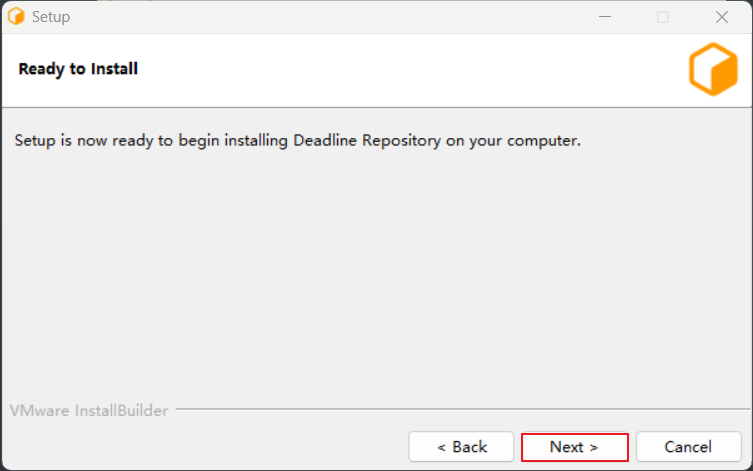
Task: Click the 'VMware InstallBuilder' label
Action: point(89,411)
